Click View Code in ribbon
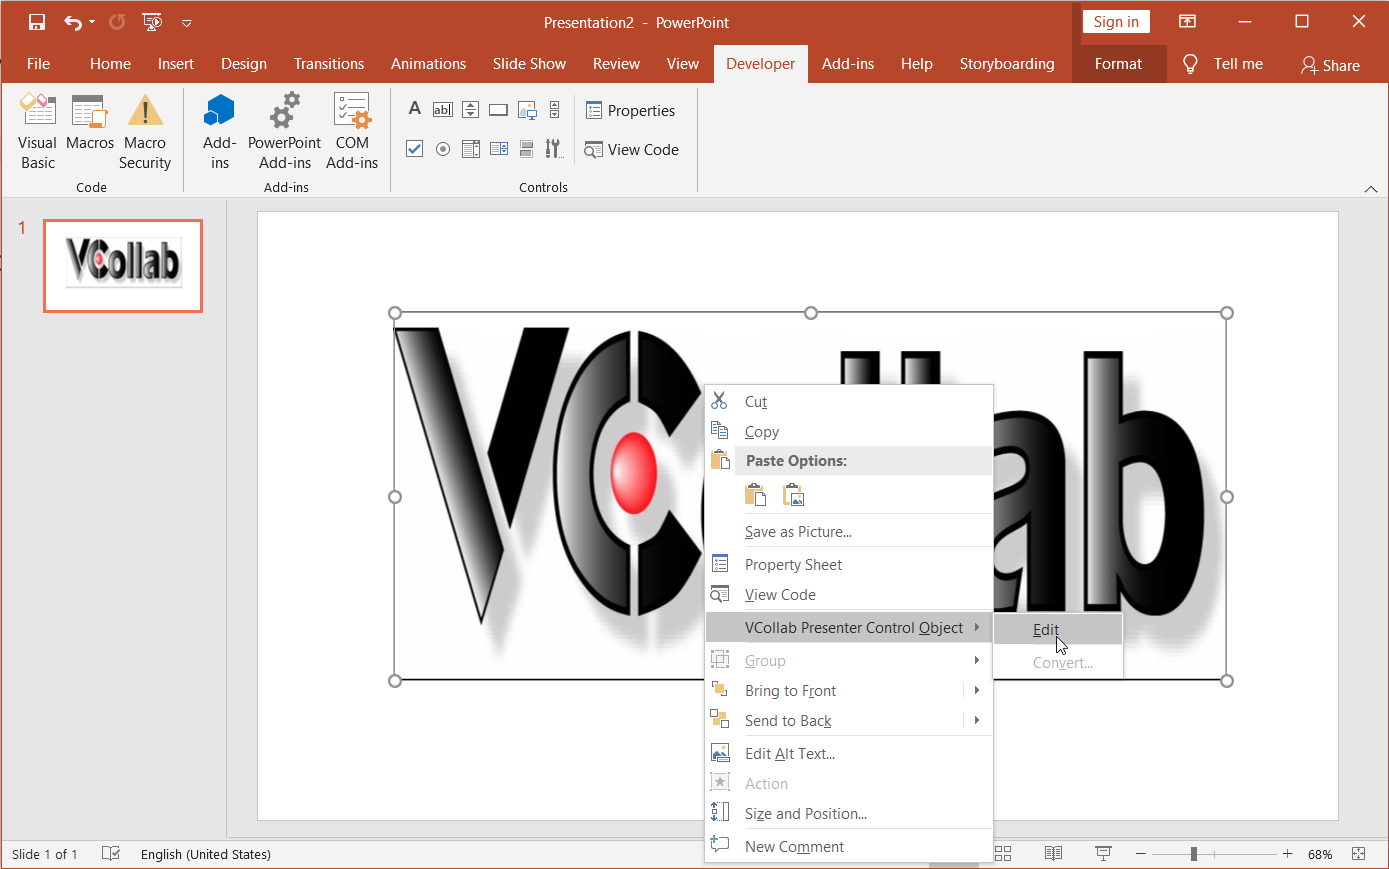 (631, 150)
